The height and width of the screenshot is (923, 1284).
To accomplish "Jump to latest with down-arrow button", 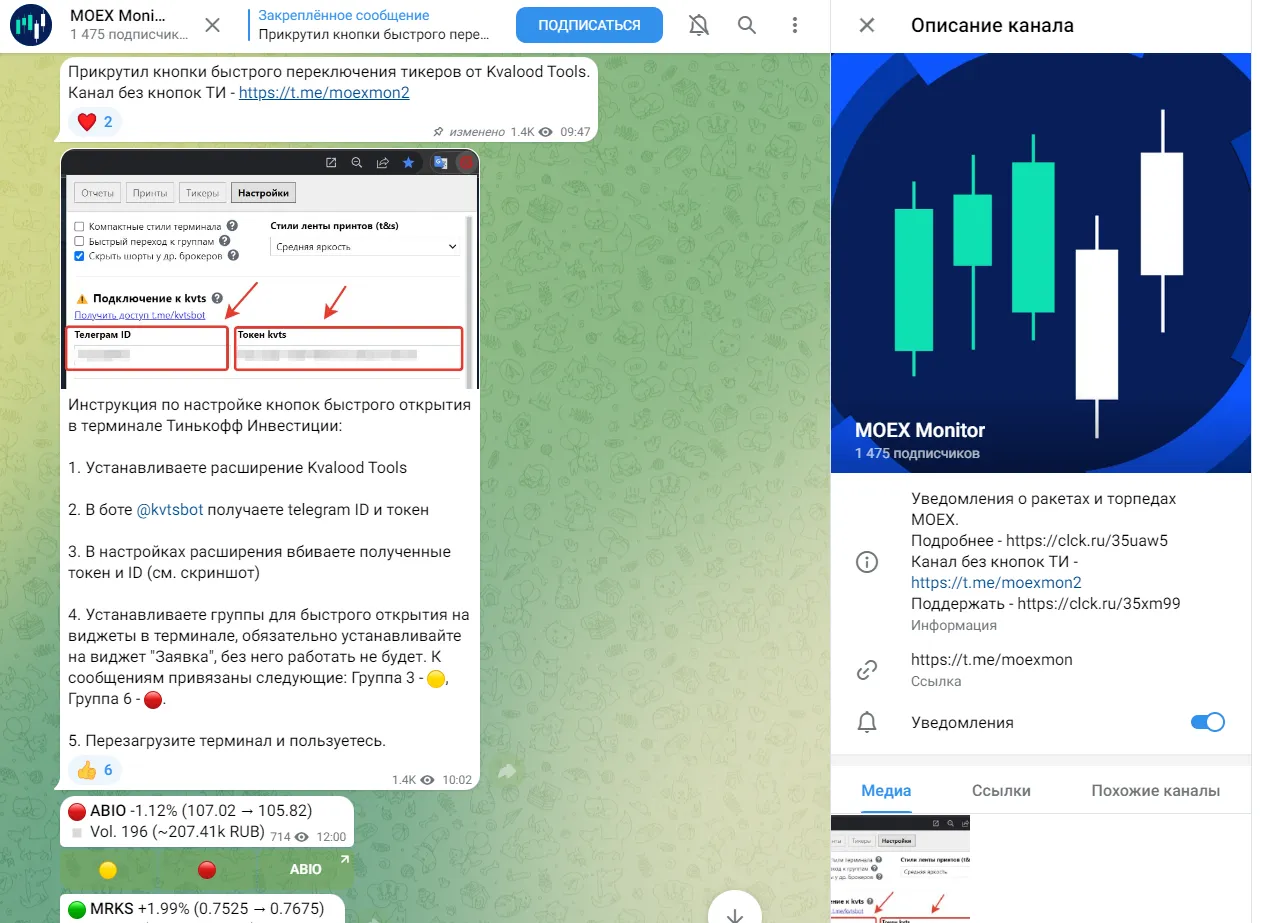I will tap(735, 913).
